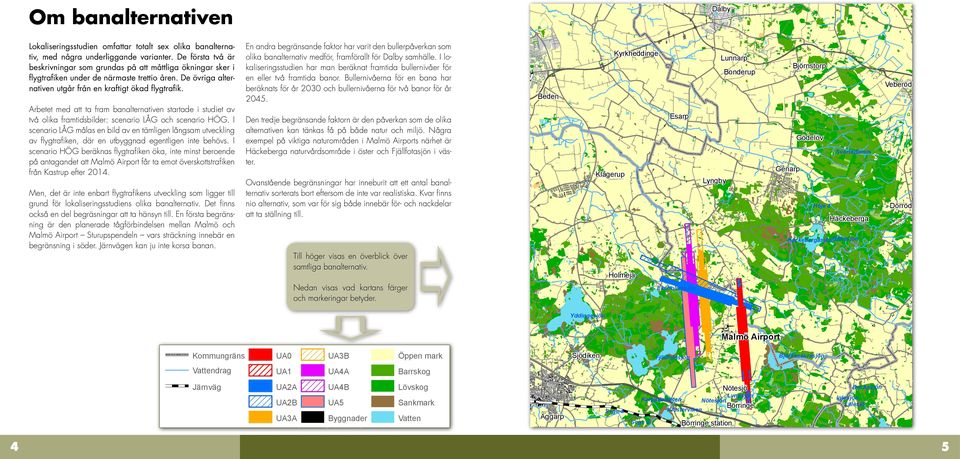
Task: Click the 'Björnstorp' map label
Action: (811, 65)
